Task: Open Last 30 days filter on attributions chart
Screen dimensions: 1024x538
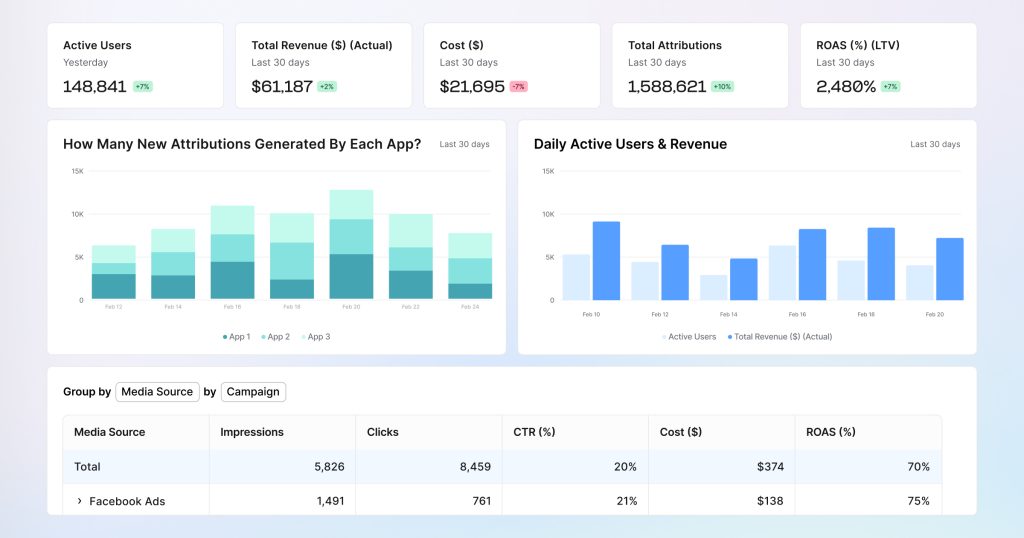Action: click(464, 144)
